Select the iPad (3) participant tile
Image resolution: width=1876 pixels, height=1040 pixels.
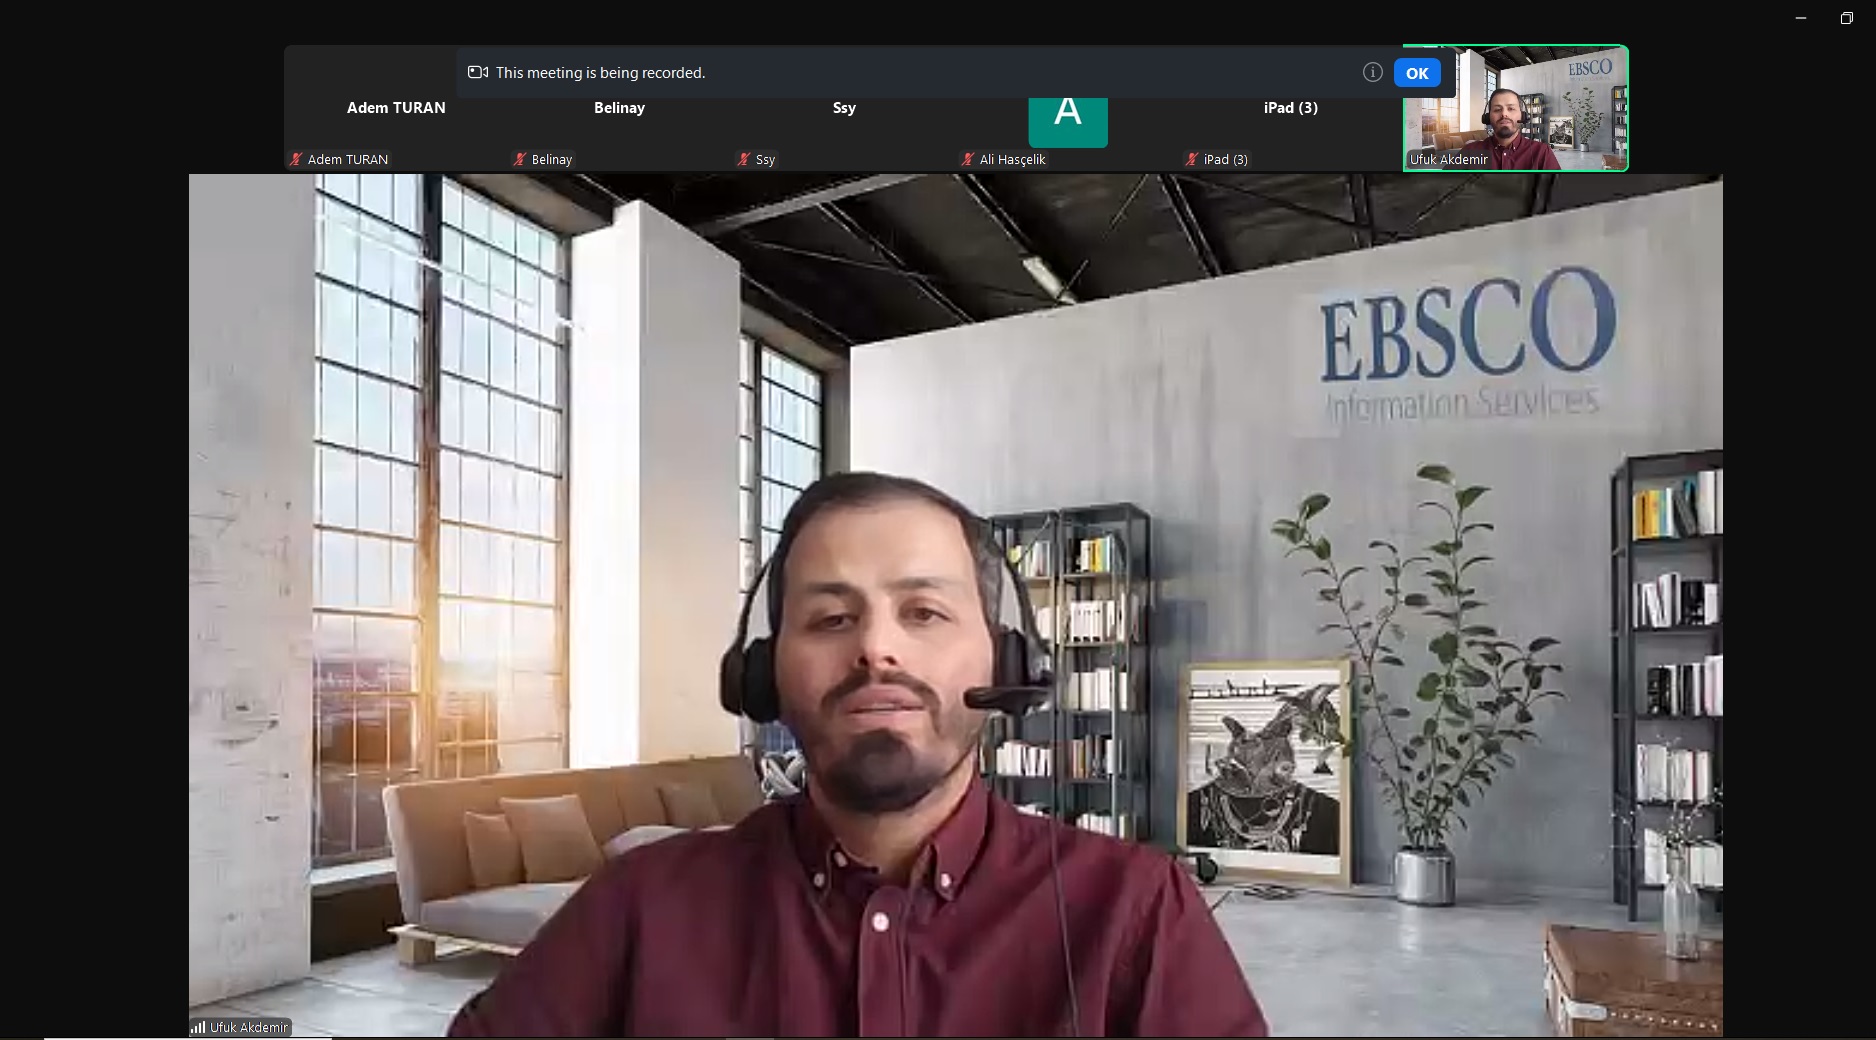click(x=1290, y=125)
